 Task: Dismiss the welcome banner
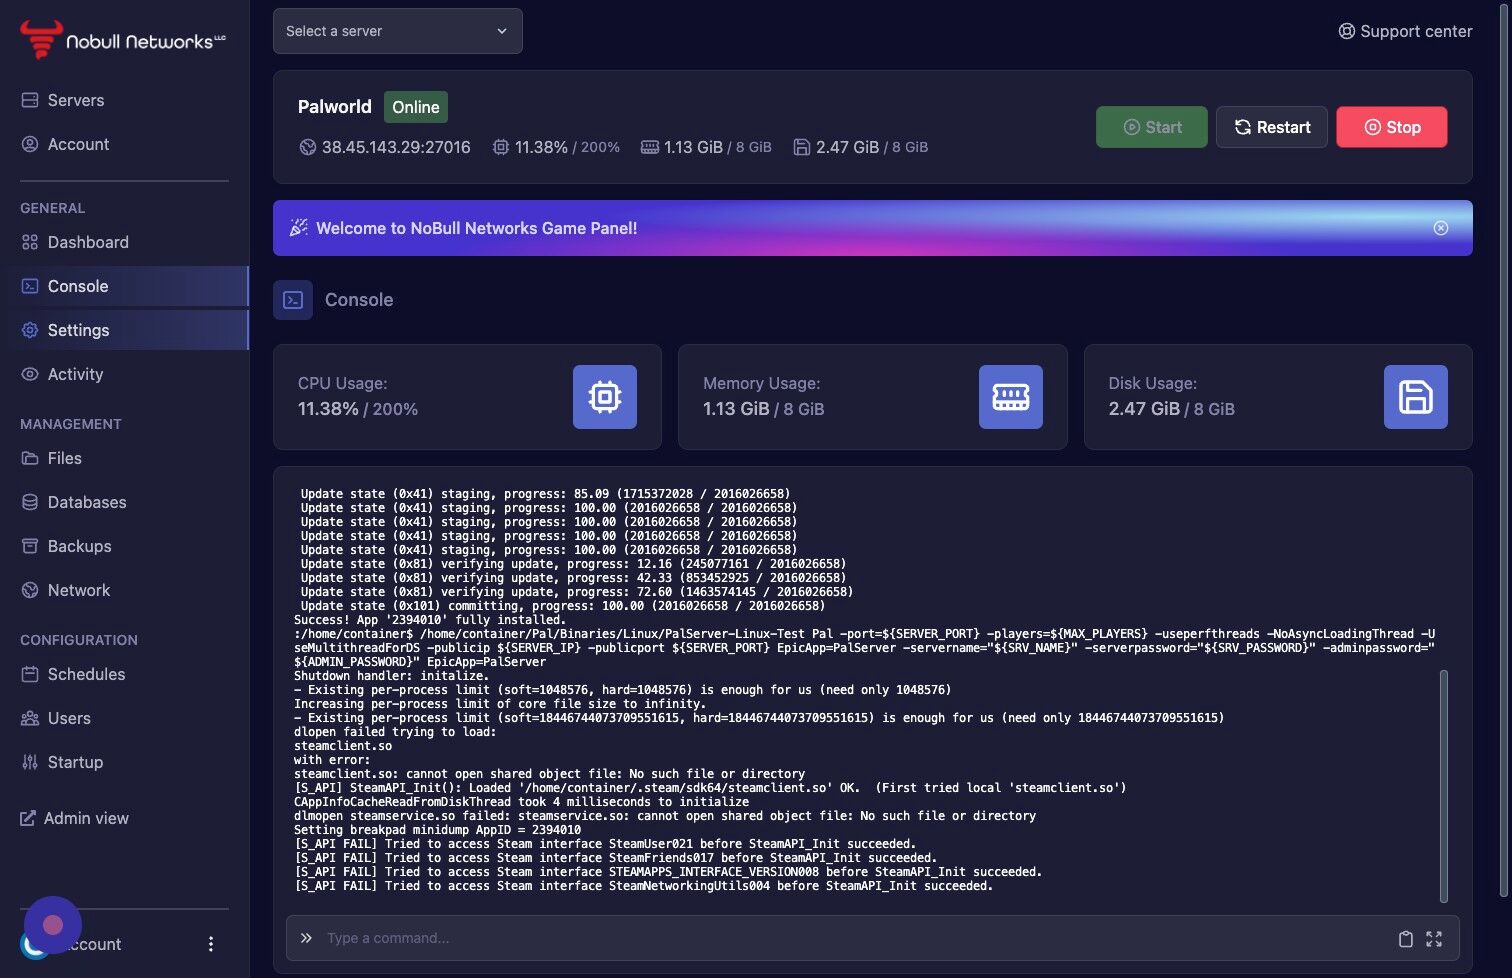tap(1441, 228)
